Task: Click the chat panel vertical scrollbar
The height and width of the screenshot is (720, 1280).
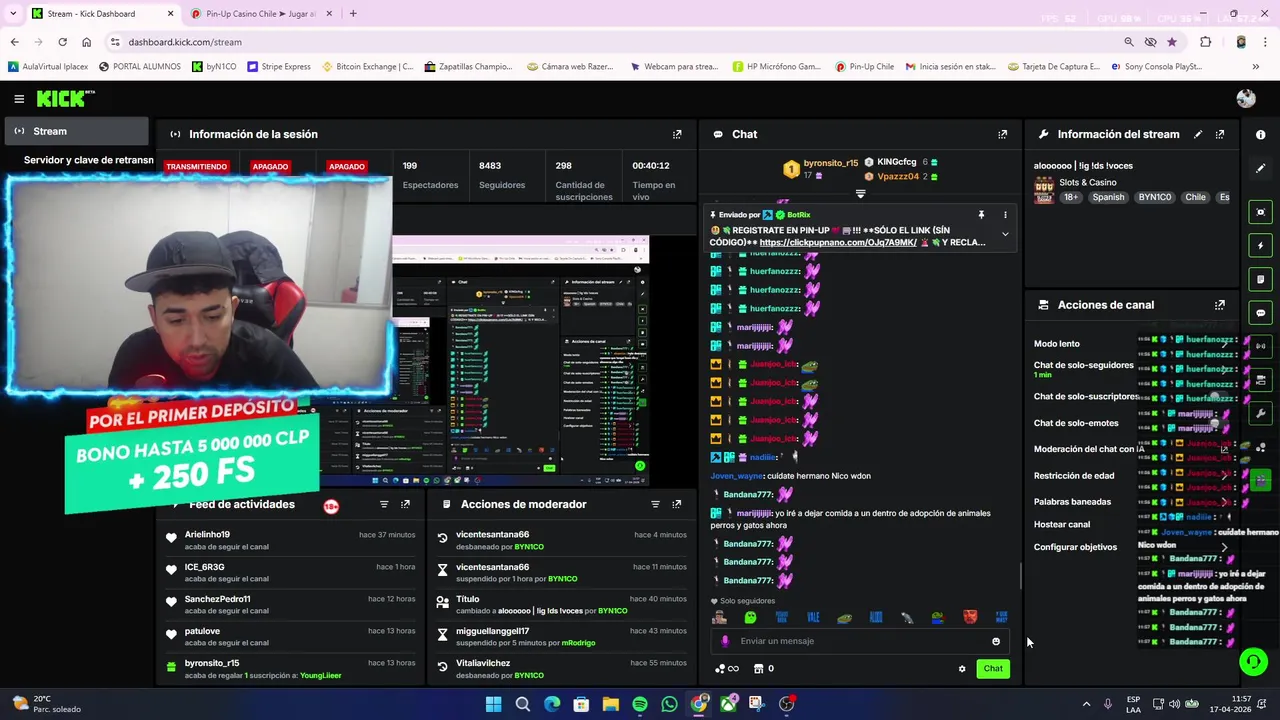Action: coord(1019,575)
